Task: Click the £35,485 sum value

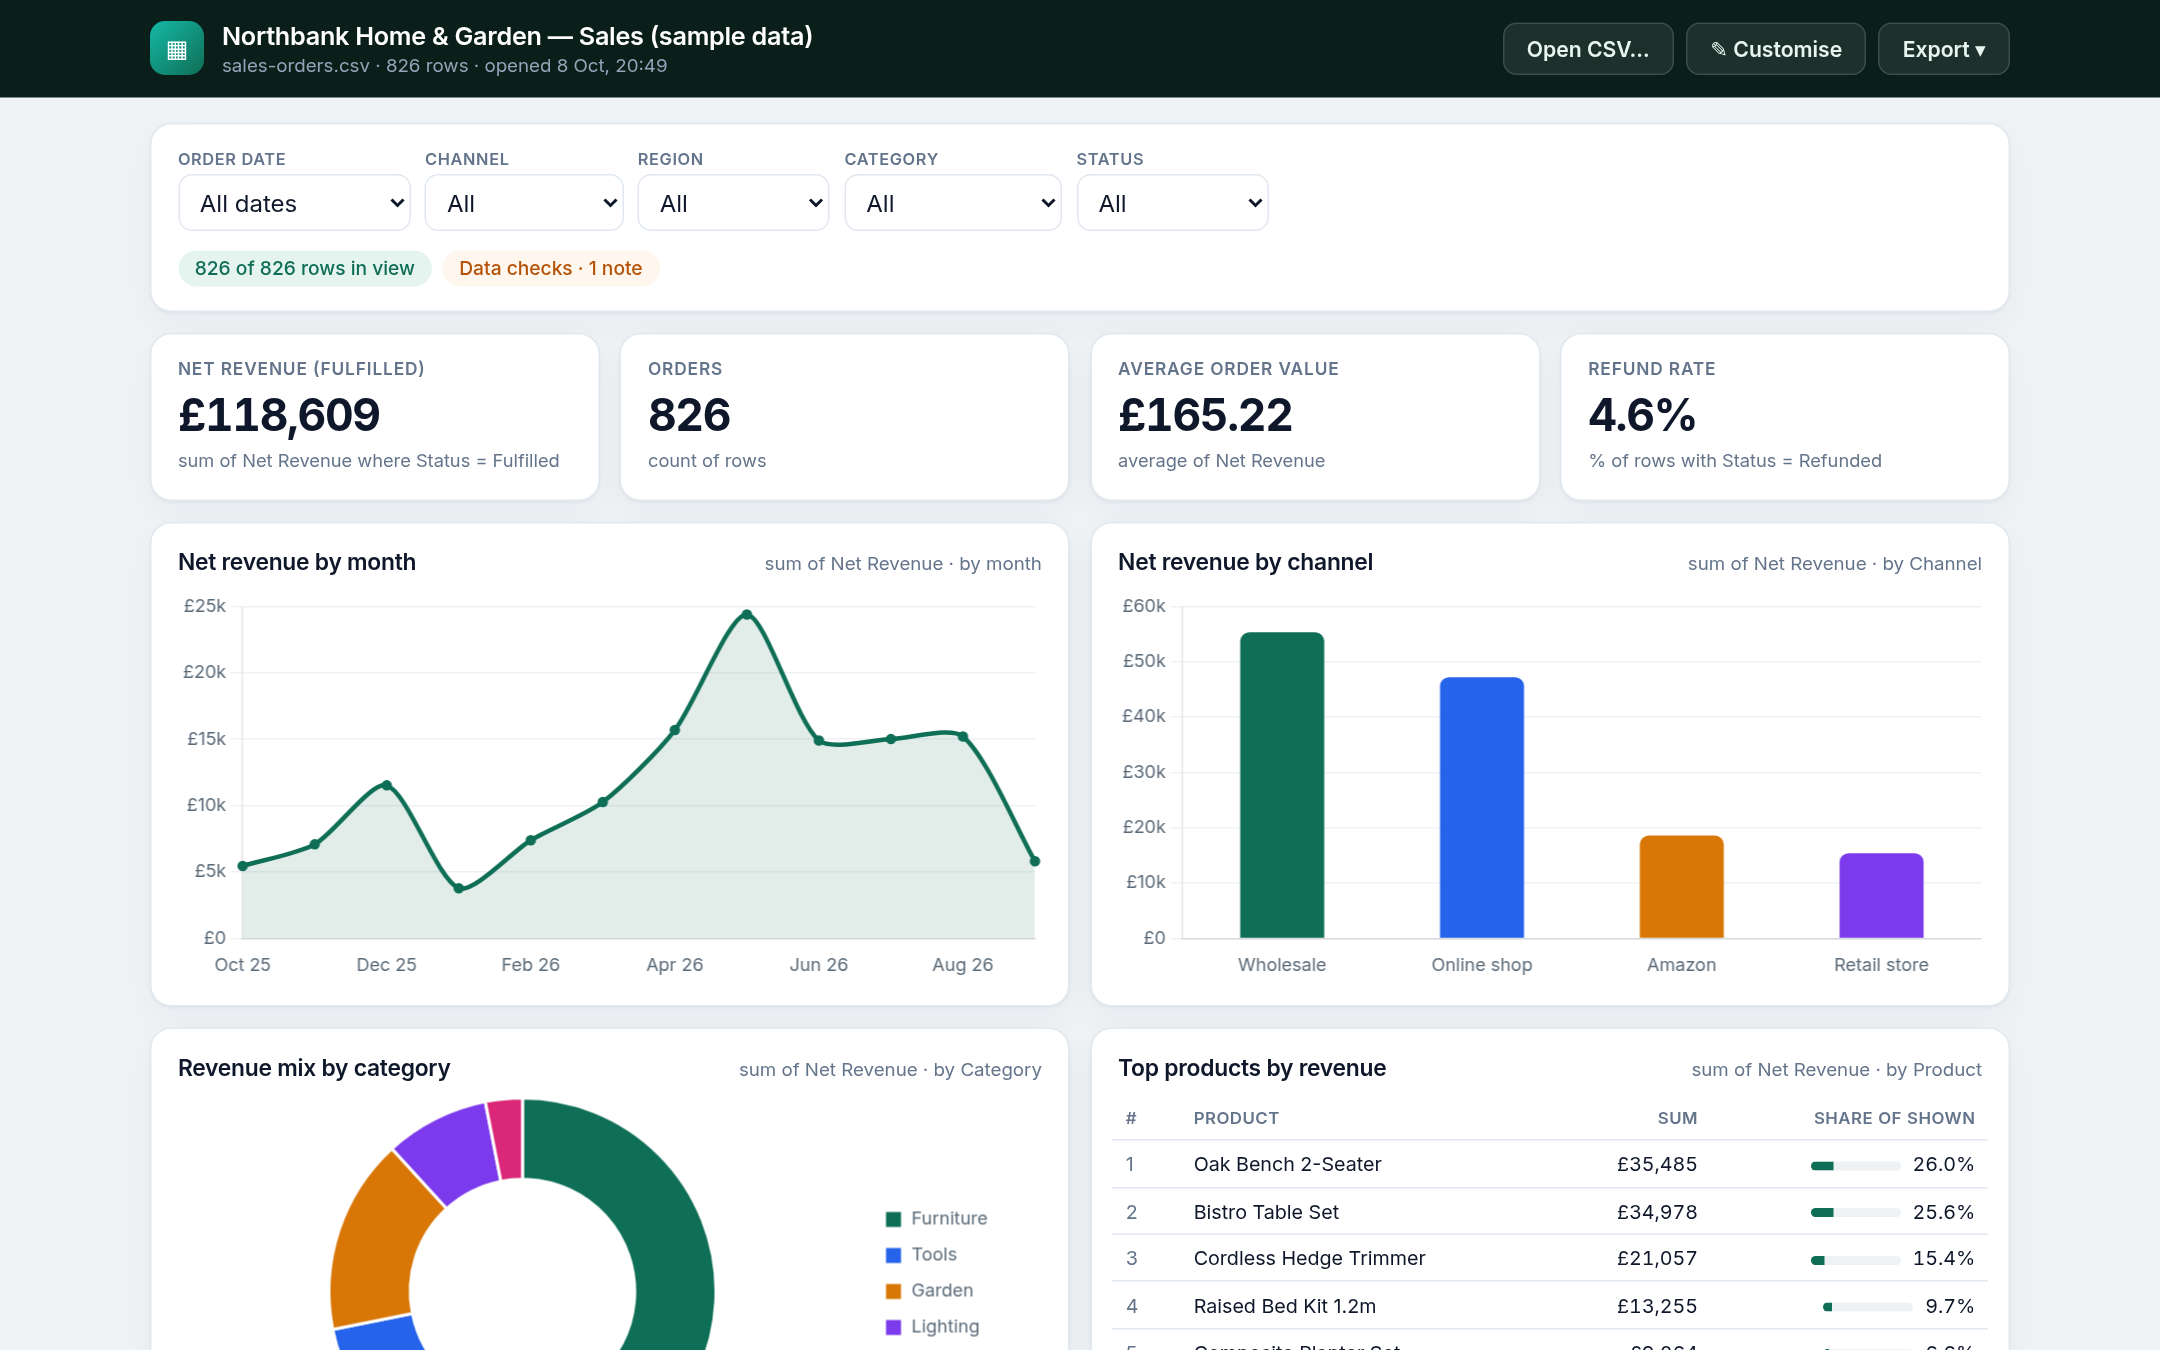Action: (x=1657, y=1164)
